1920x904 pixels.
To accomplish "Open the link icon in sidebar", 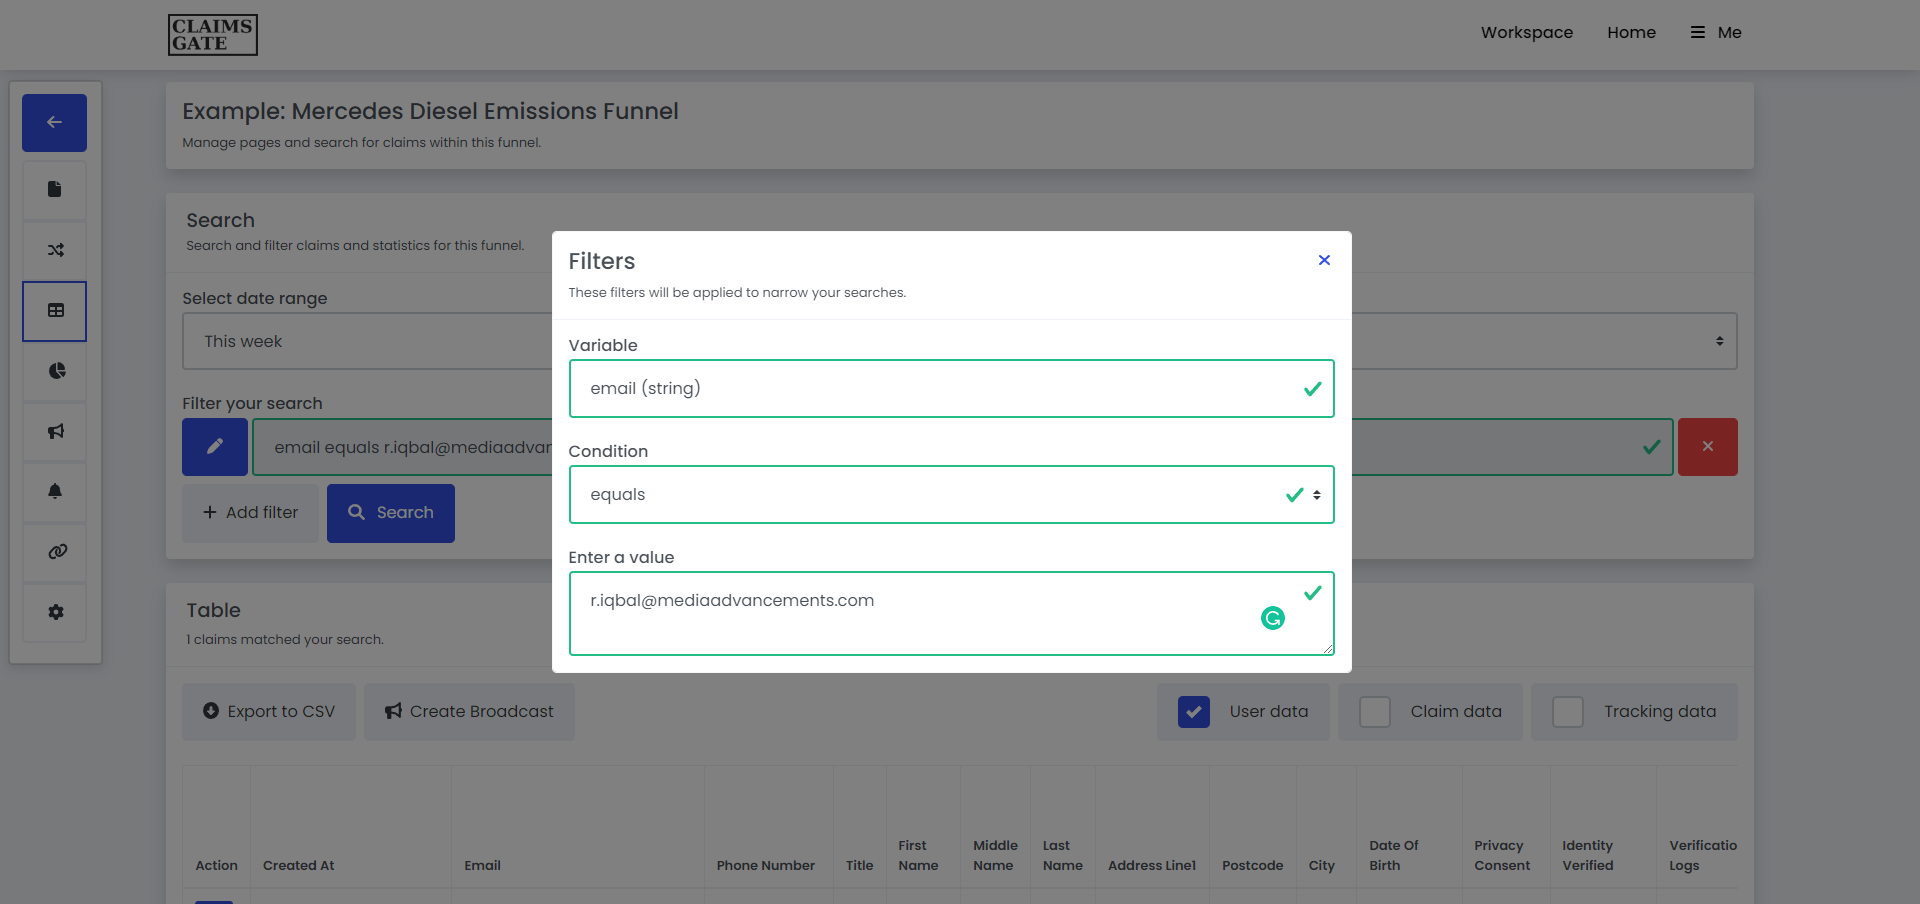I will click(56, 551).
